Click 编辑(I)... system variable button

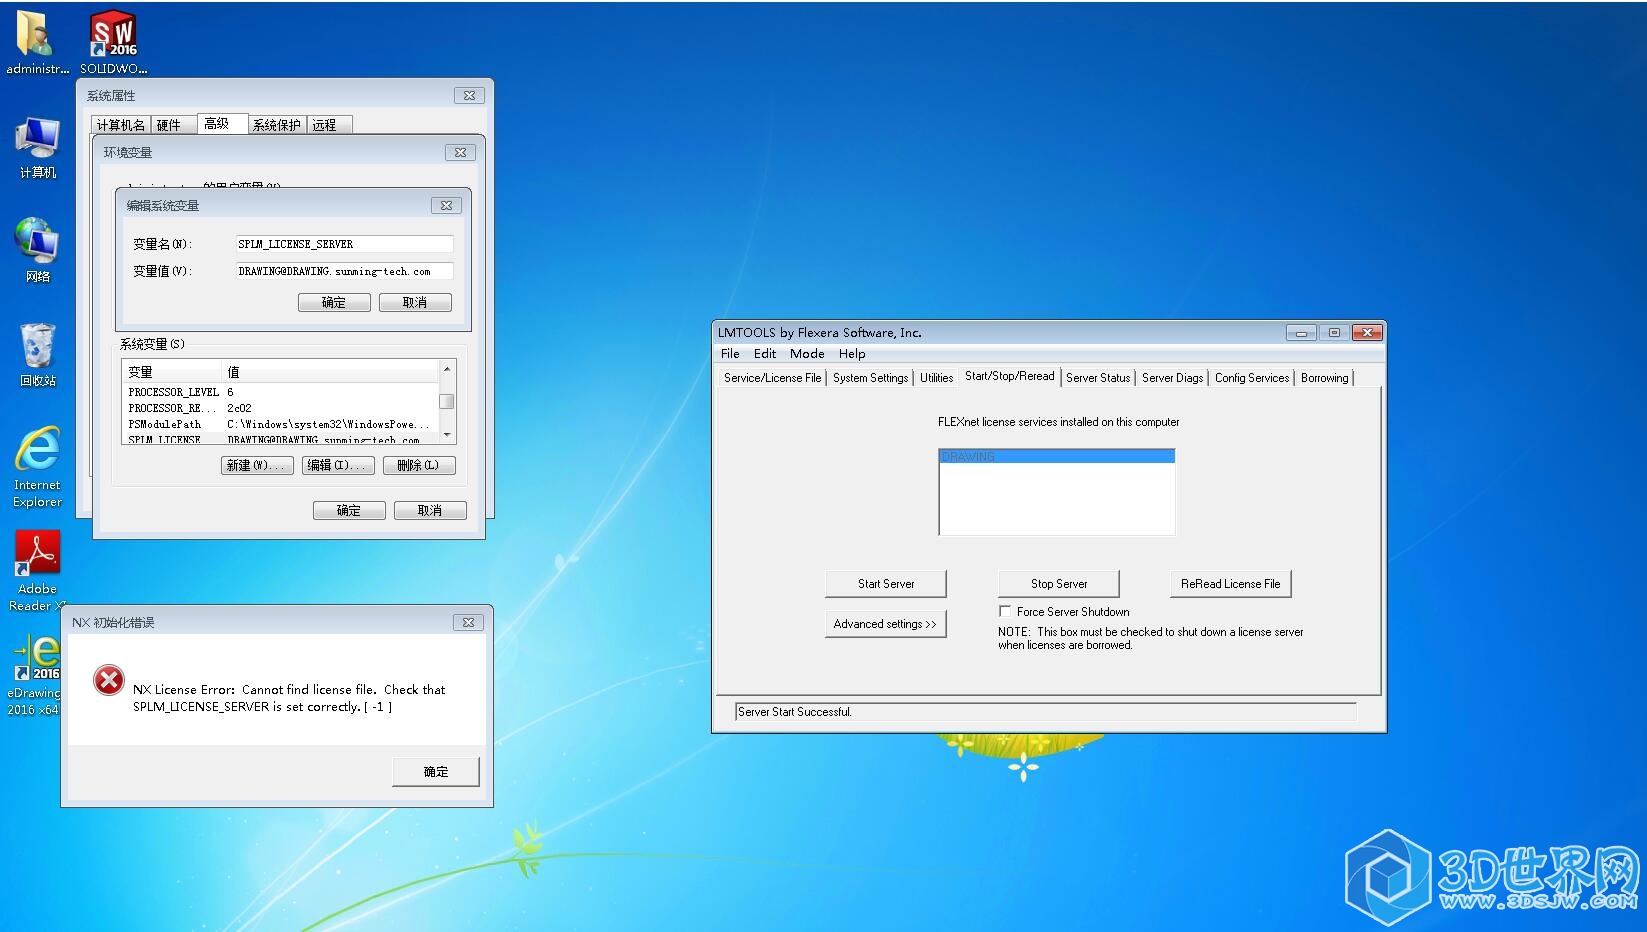[339, 465]
